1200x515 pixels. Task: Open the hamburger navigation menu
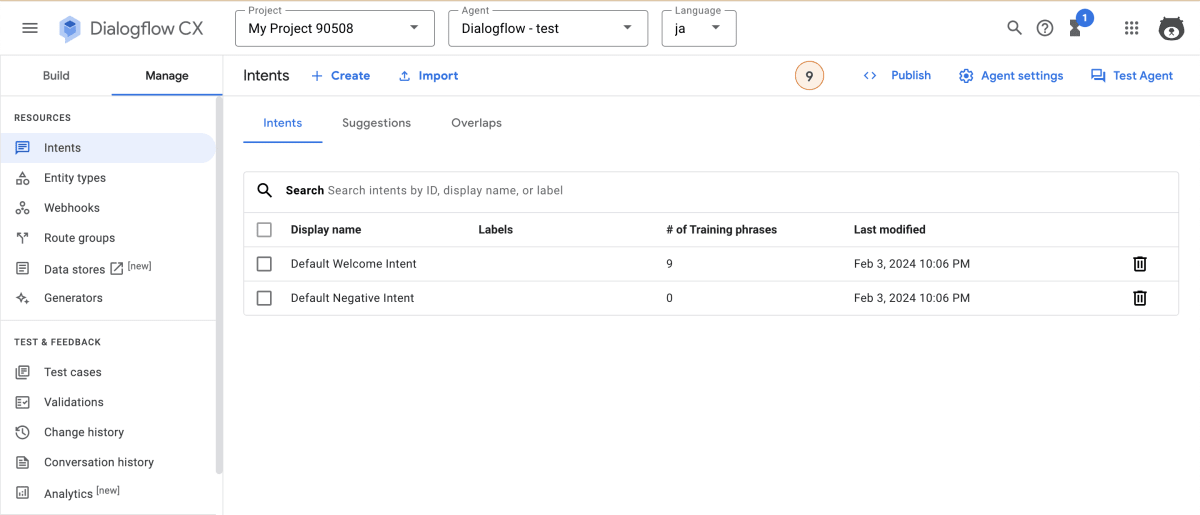tap(30, 28)
